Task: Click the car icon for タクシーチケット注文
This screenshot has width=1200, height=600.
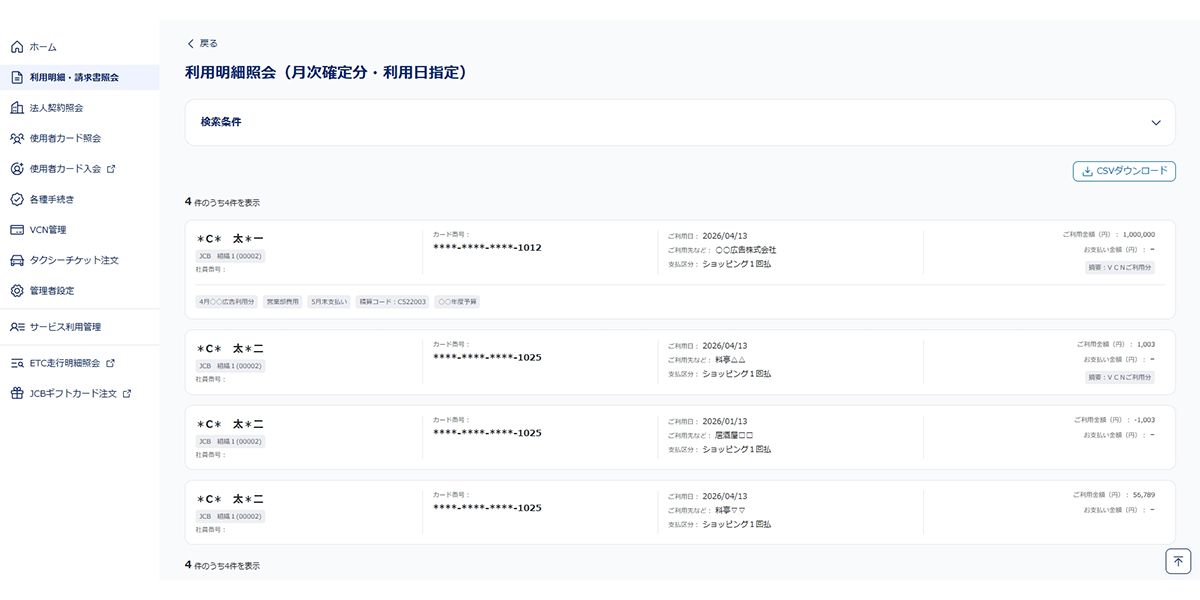Action: [16, 260]
